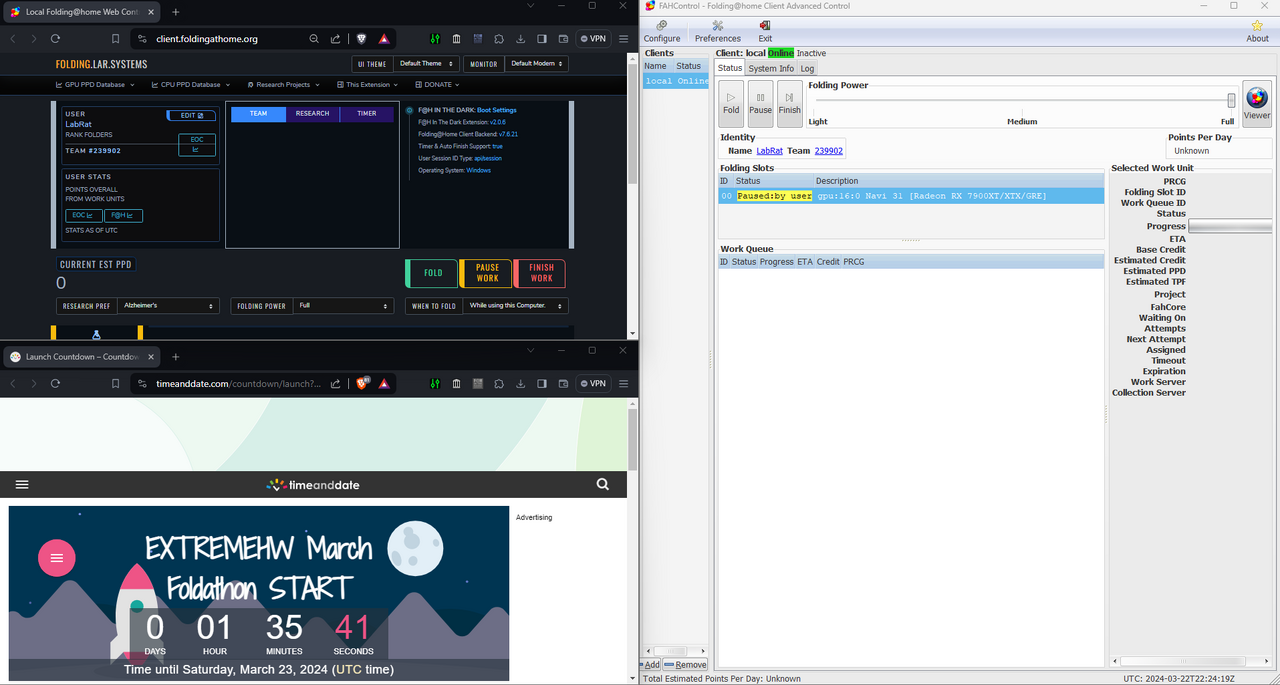Screen dimensions: 1280x685
Task: Click the Brave Shields icon in the top browser
Action: (361, 39)
